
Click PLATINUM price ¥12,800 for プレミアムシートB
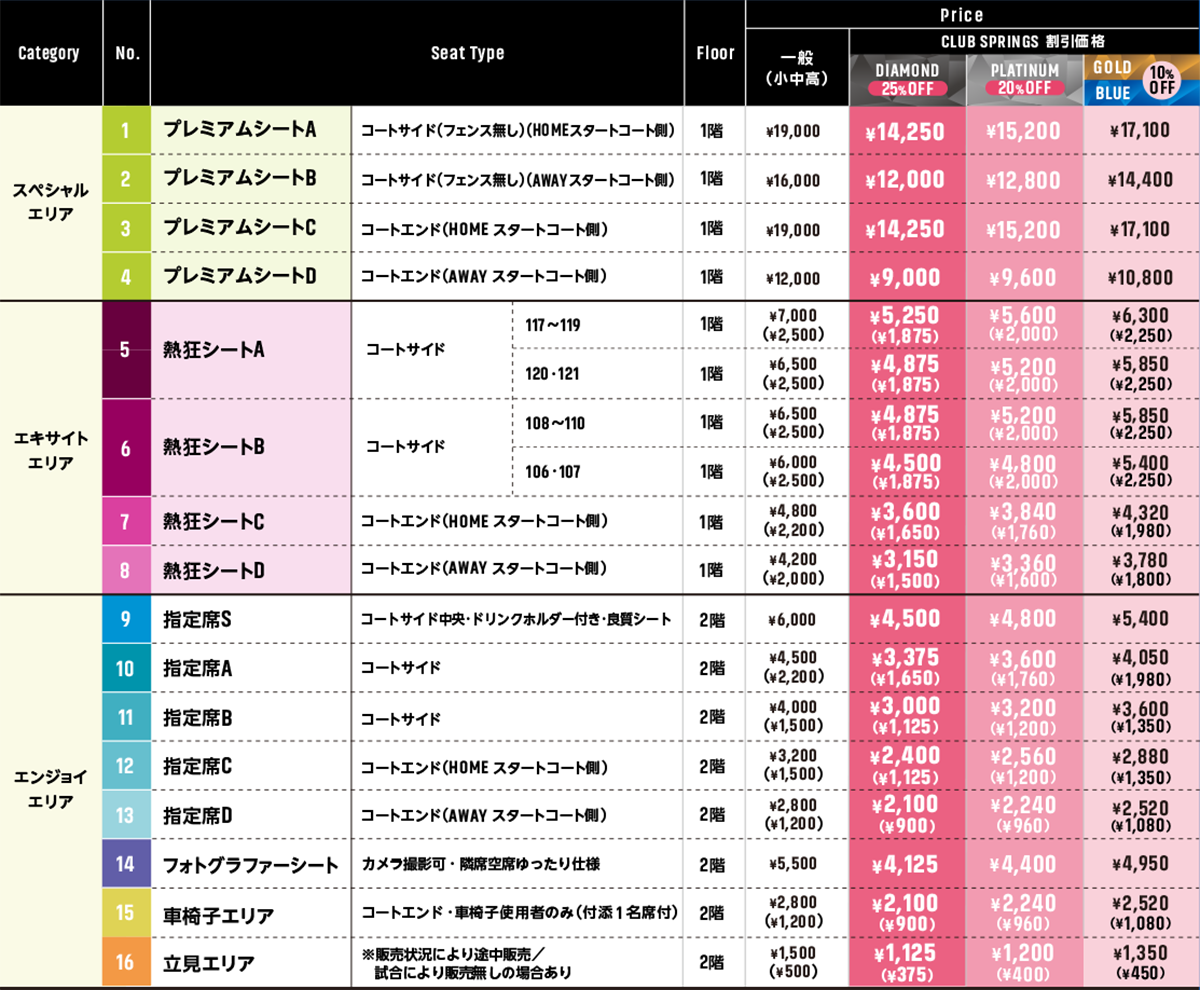[x=1023, y=180]
